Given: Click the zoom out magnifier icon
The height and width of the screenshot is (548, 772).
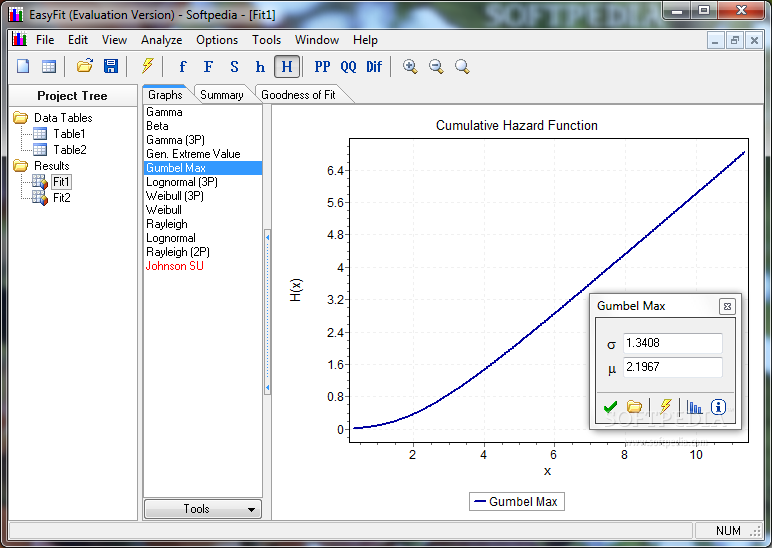Looking at the screenshot, I should [436, 66].
